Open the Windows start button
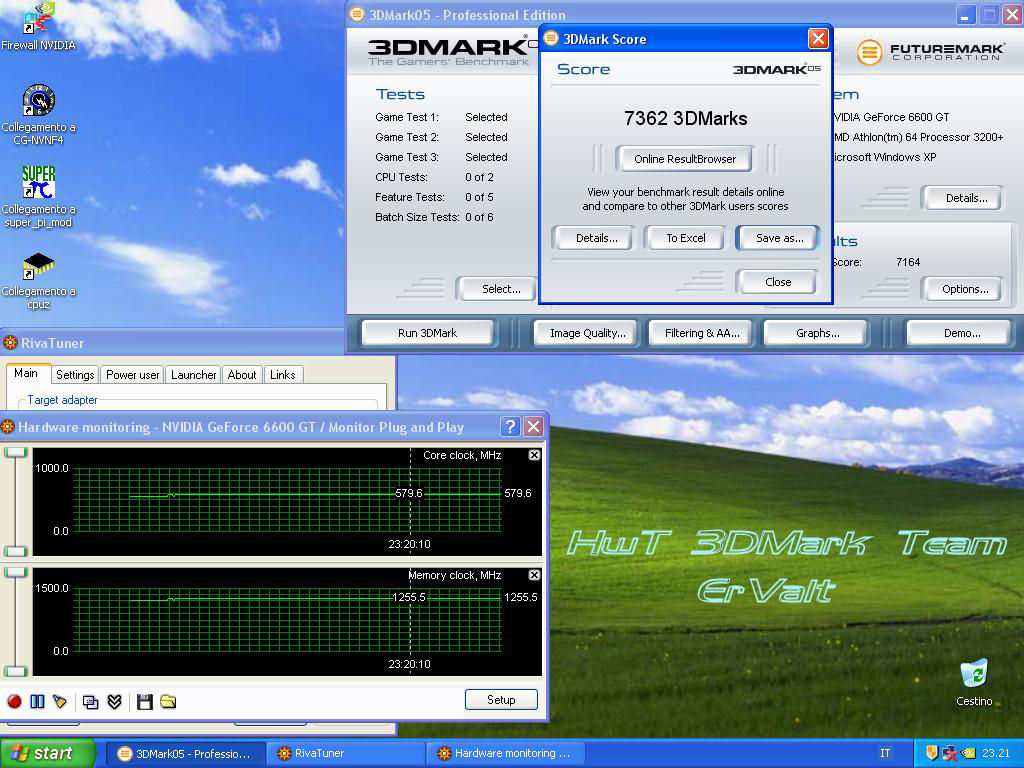 point(47,753)
